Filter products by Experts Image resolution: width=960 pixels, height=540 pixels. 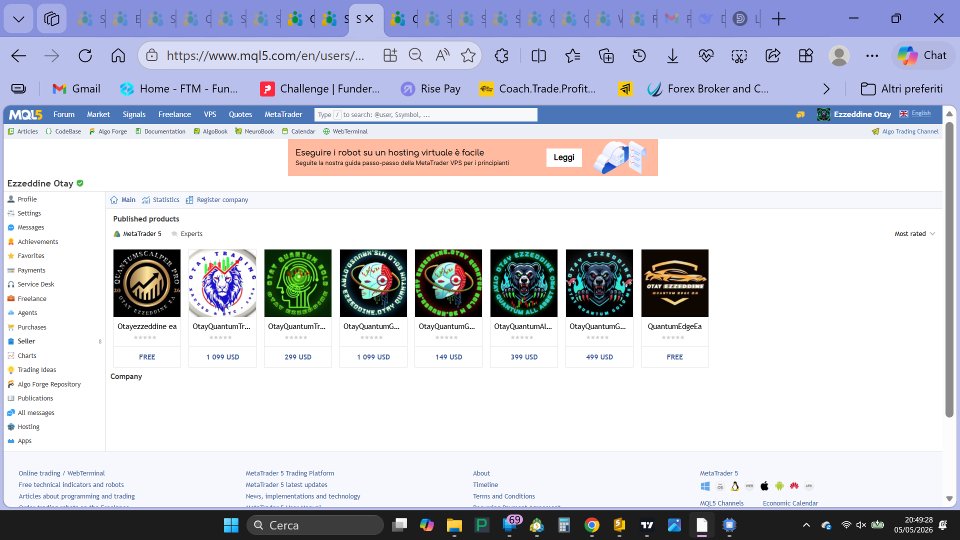[187, 233]
